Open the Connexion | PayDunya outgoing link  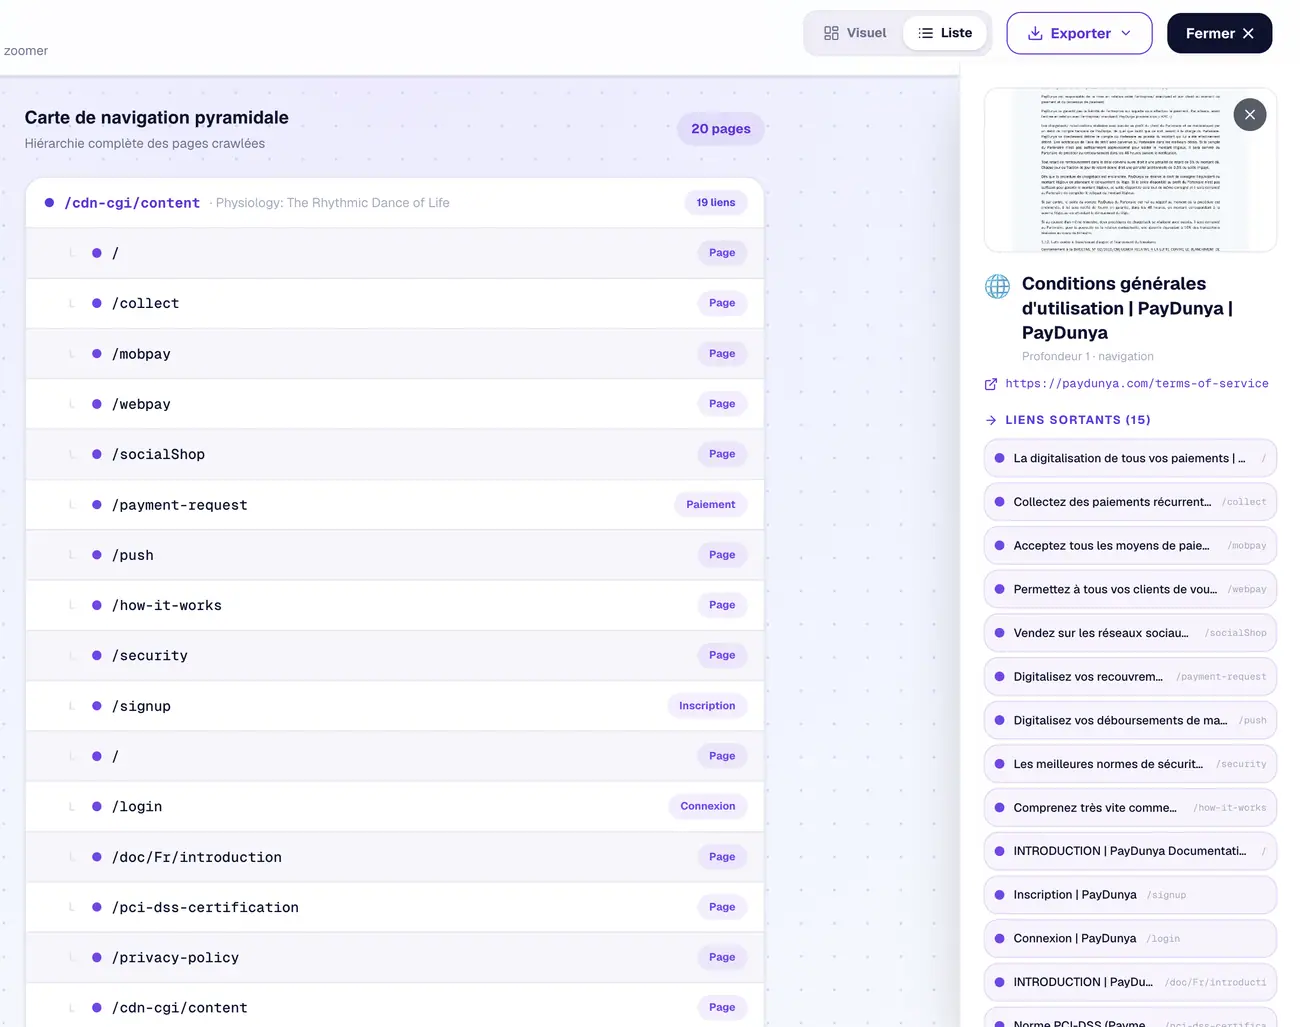1130,939
